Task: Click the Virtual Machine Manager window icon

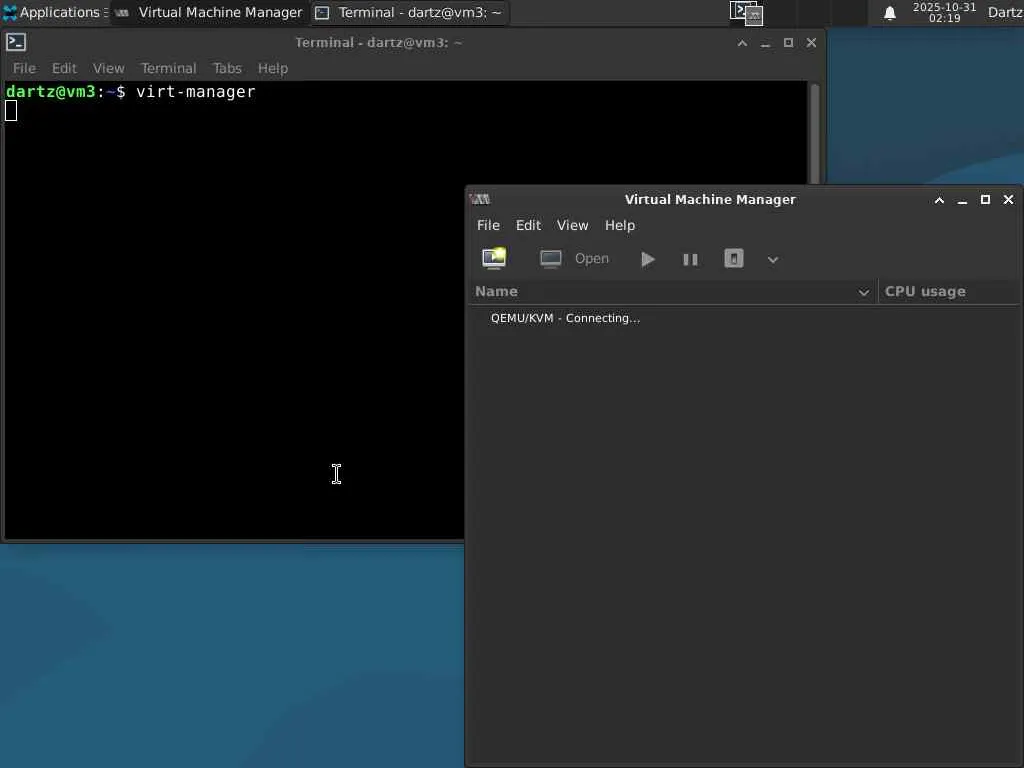Action: [480, 199]
